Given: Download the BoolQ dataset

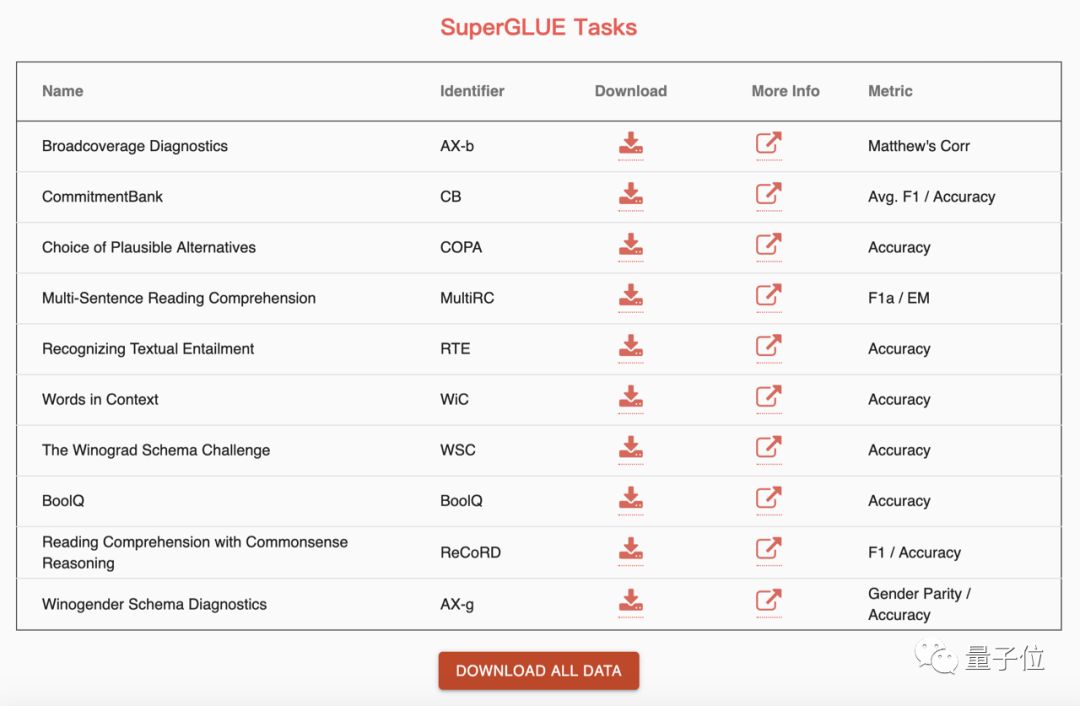Looking at the screenshot, I should pyautogui.click(x=631, y=498).
